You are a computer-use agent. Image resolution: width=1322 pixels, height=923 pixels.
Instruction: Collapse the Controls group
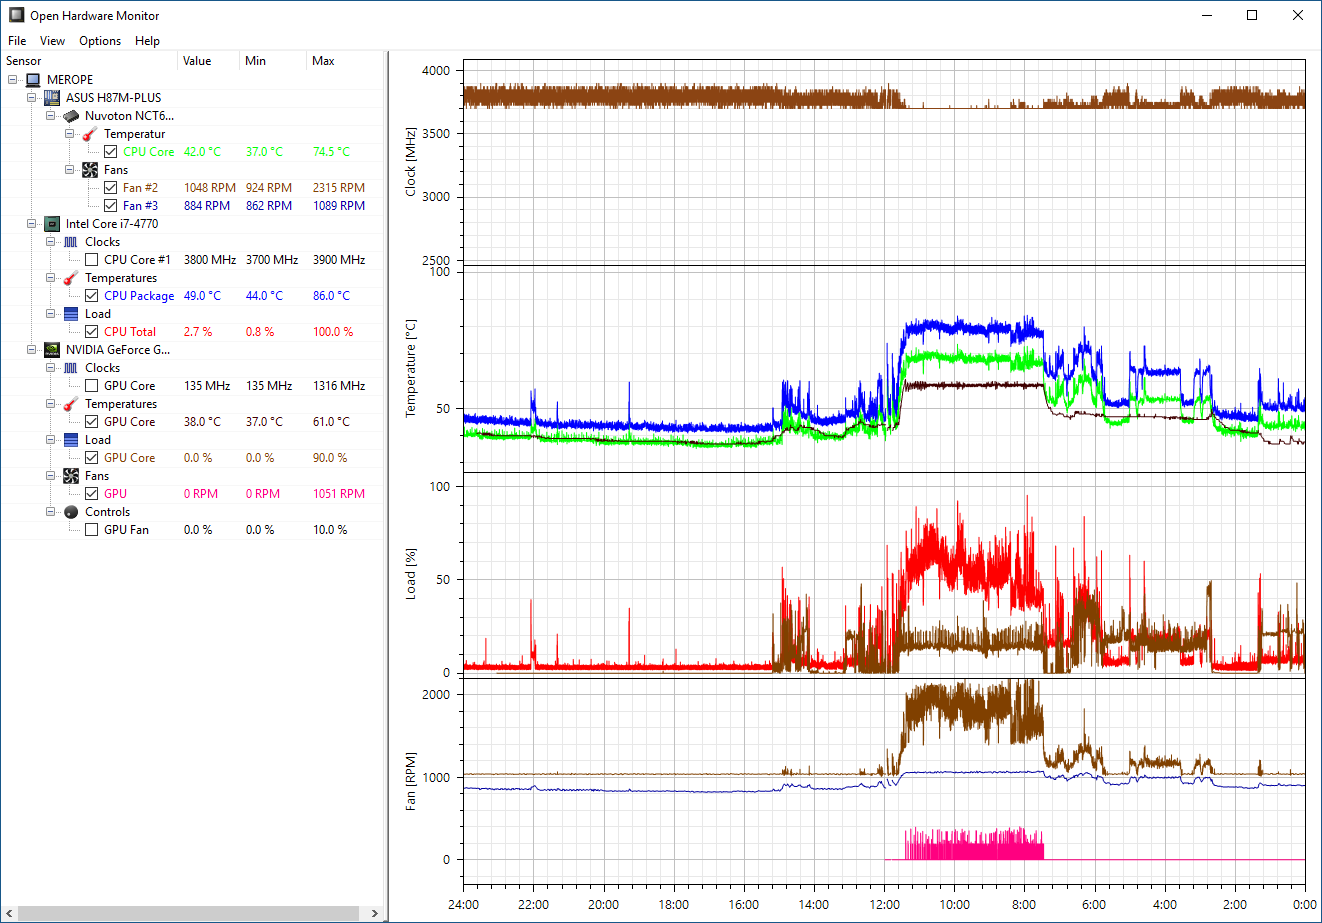50,512
